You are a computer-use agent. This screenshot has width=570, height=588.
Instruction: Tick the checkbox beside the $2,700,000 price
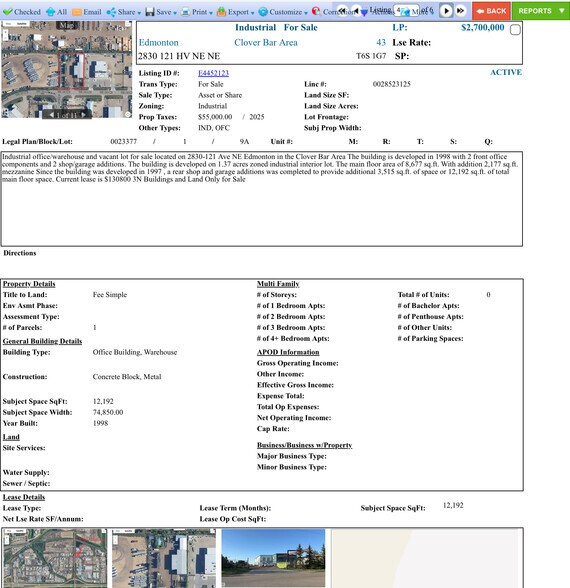(515, 30)
